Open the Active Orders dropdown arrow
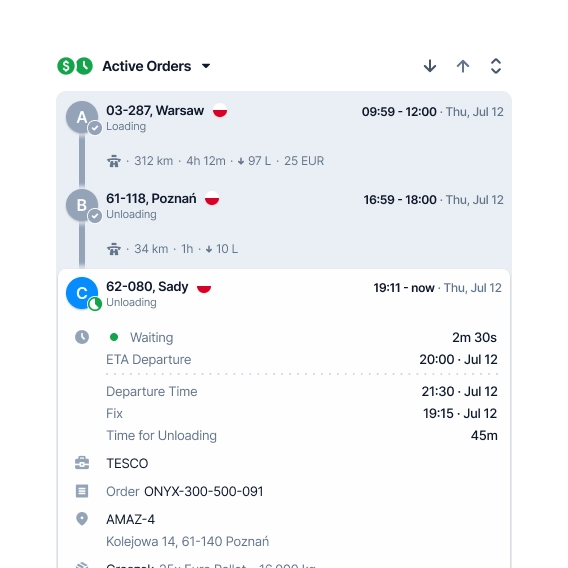The width and height of the screenshot is (568, 568). (x=206, y=66)
